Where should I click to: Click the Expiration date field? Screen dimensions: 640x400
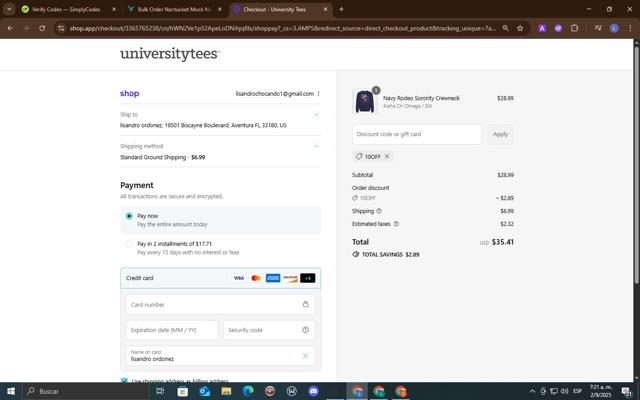tap(172, 330)
